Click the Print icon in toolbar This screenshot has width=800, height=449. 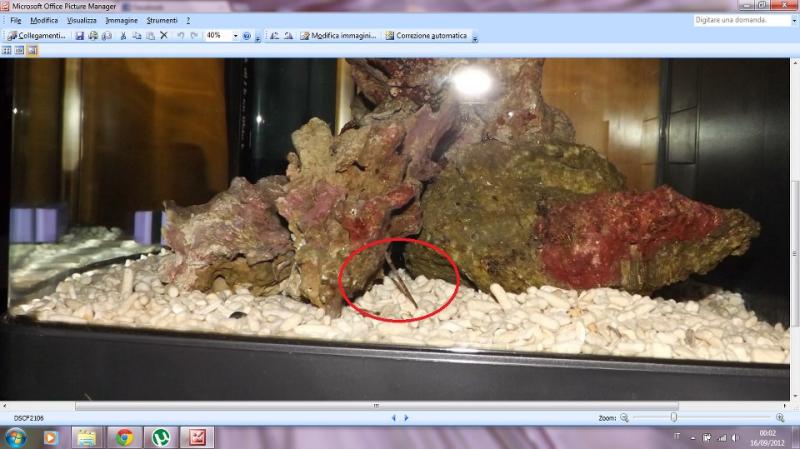tap(93, 36)
